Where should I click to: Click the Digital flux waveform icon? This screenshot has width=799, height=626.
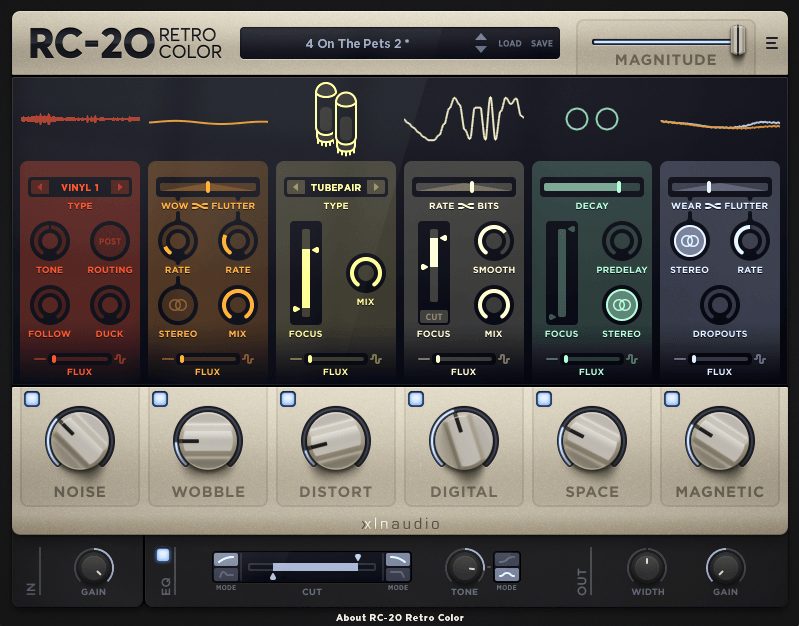(x=504, y=359)
